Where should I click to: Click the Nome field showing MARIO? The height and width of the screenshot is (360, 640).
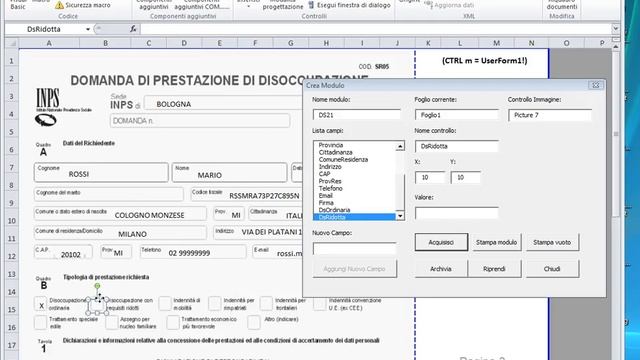click(x=229, y=172)
